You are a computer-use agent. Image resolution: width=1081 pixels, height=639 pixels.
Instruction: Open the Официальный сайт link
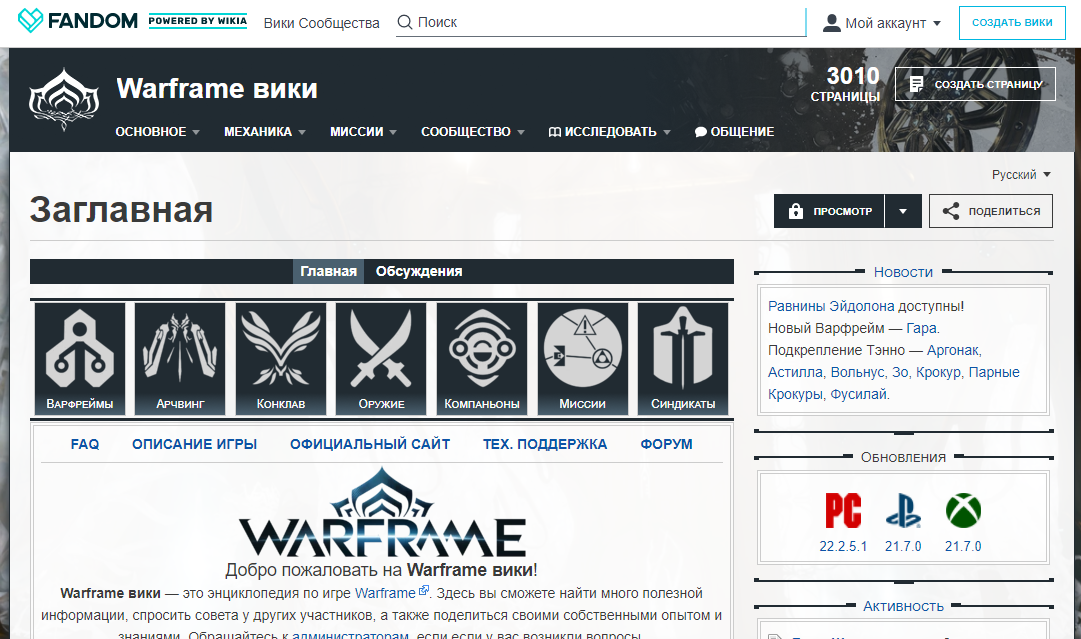tap(370, 444)
